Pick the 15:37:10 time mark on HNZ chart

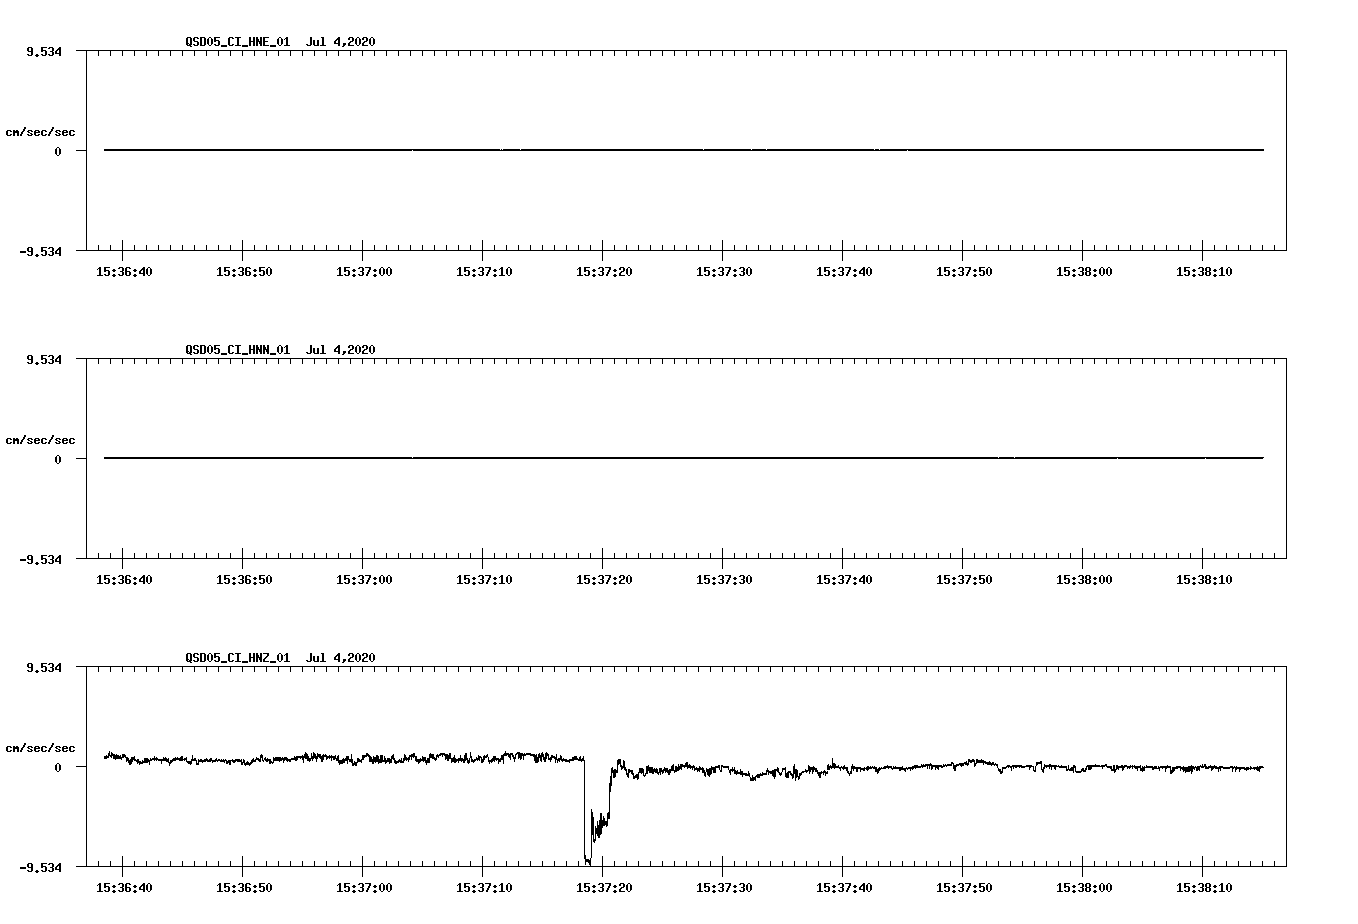coord(484,888)
